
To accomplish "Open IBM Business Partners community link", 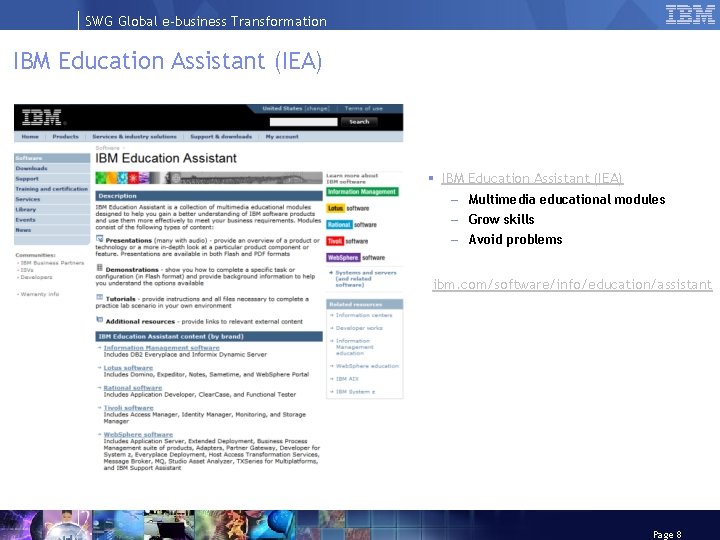I will pyautogui.click(x=52, y=263).
